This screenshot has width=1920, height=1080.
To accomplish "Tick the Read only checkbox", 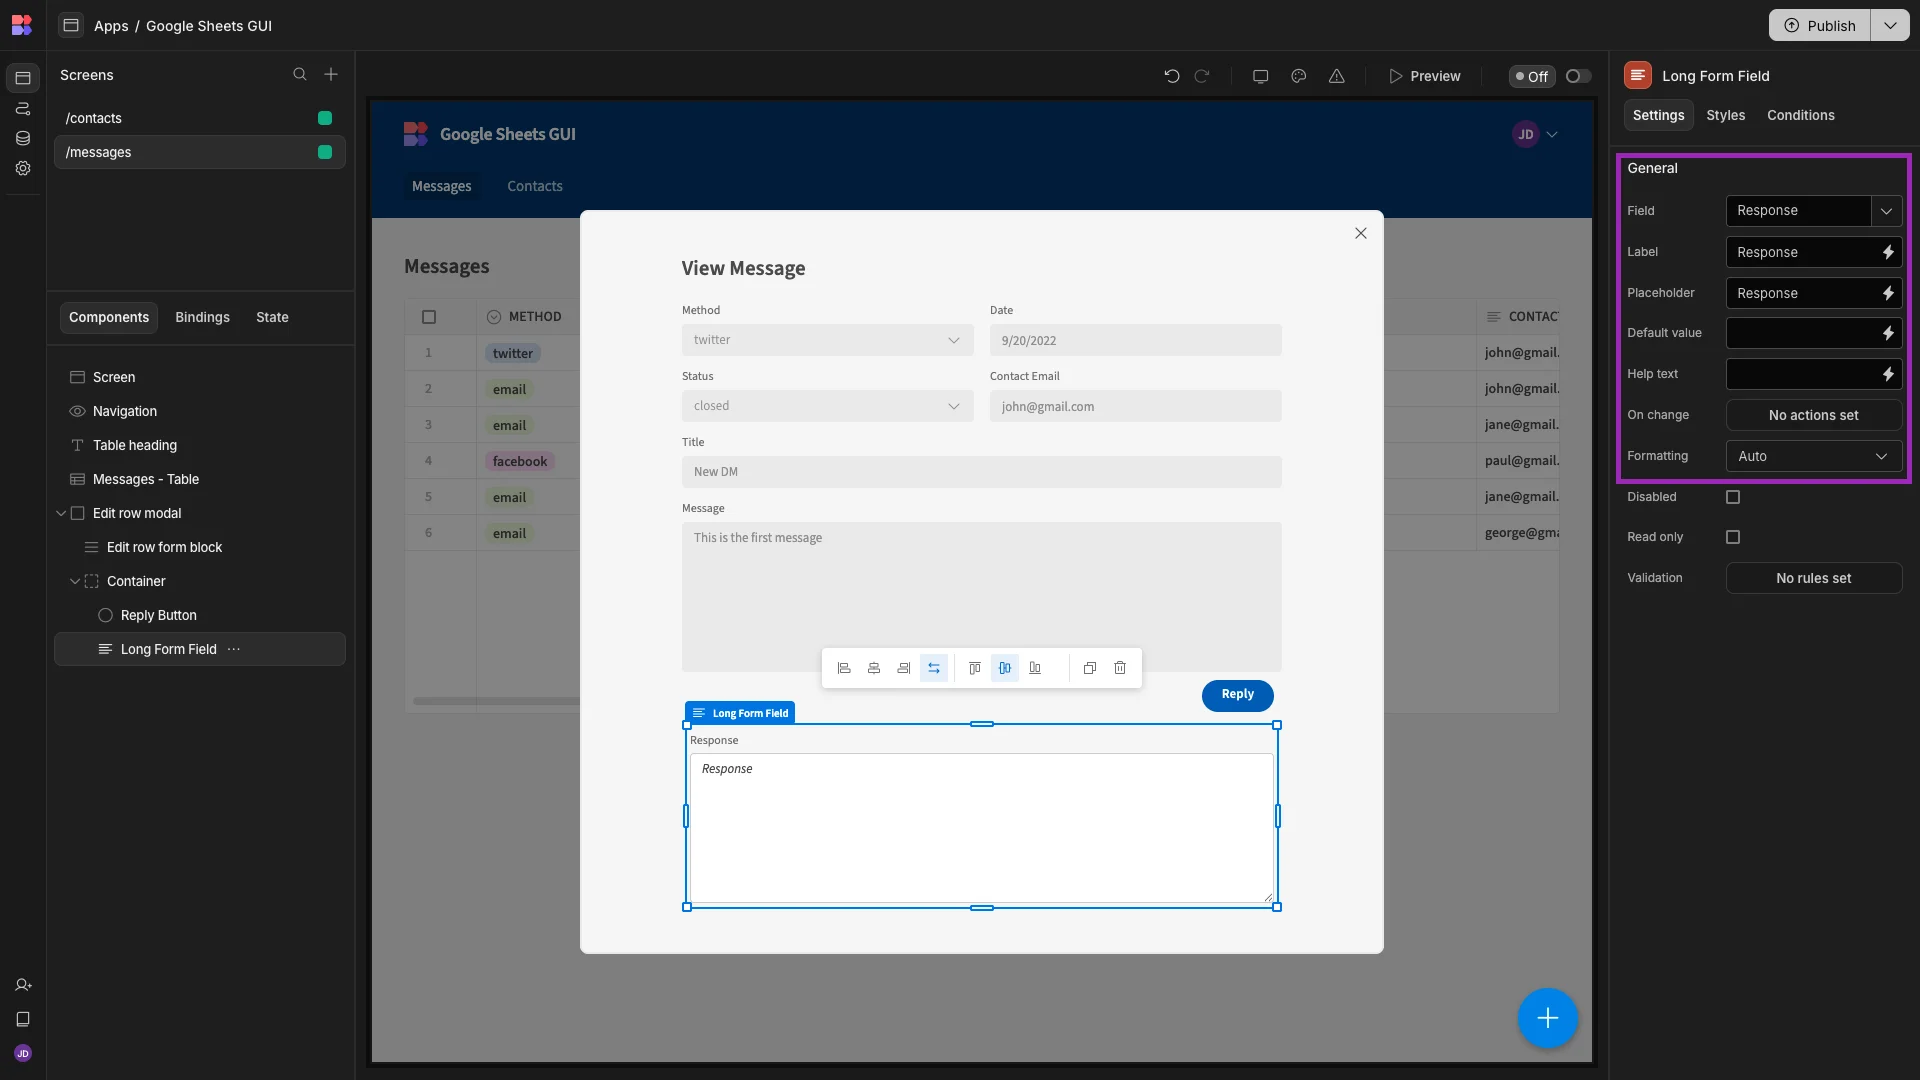I will click(1733, 537).
